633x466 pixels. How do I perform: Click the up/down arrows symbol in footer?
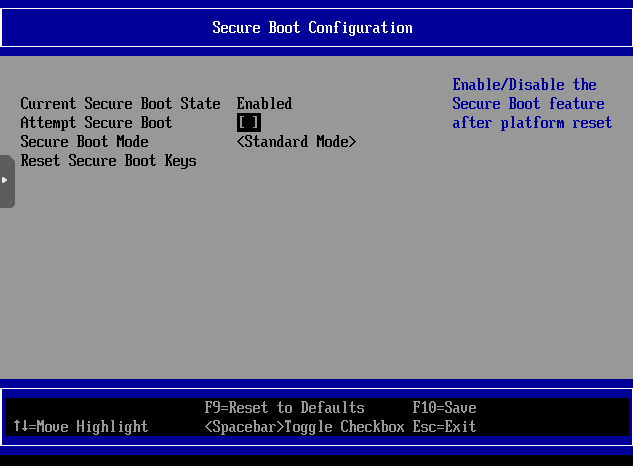[x=20, y=427]
